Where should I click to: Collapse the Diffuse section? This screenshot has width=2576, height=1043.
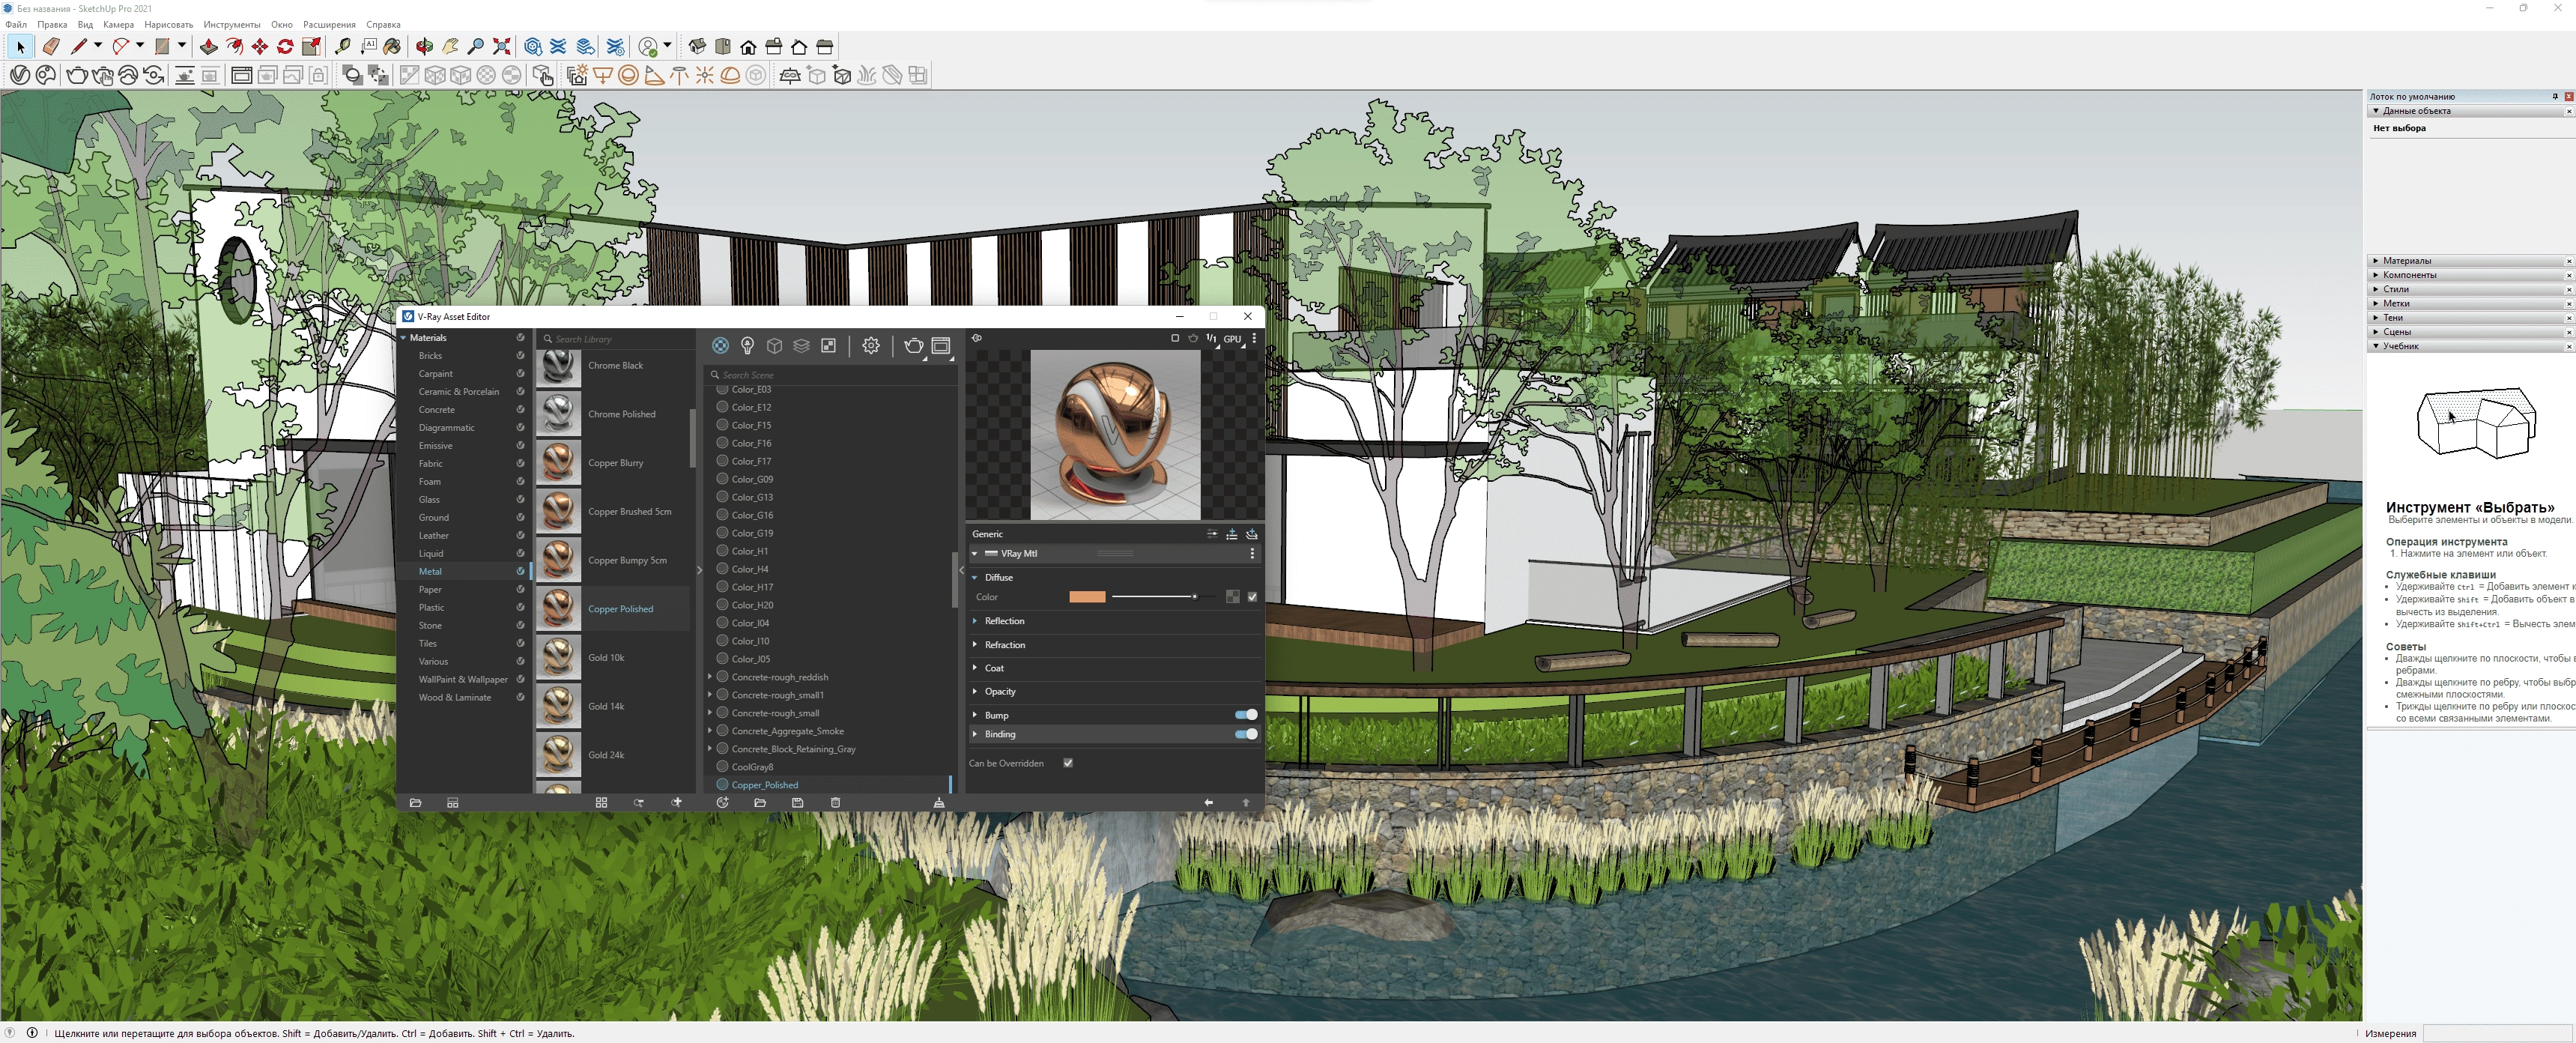click(975, 577)
